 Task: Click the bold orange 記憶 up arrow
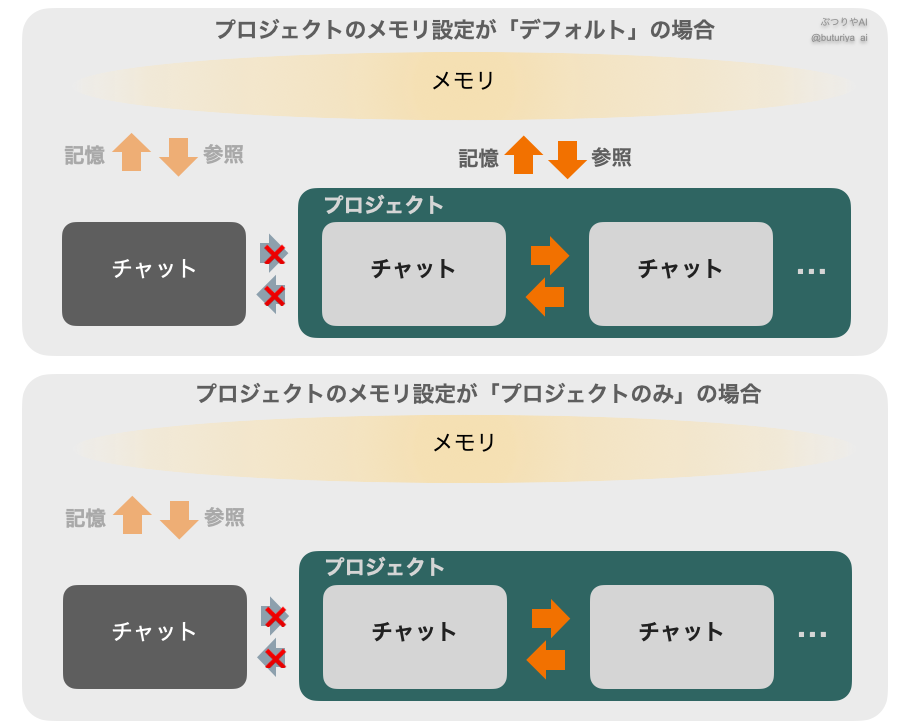pyautogui.click(x=523, y=155)
